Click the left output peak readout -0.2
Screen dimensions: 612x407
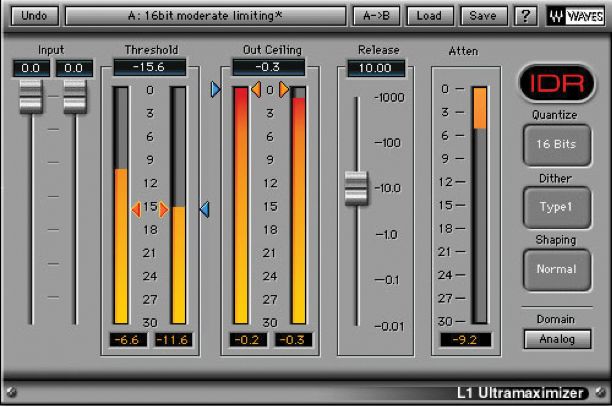248,340
